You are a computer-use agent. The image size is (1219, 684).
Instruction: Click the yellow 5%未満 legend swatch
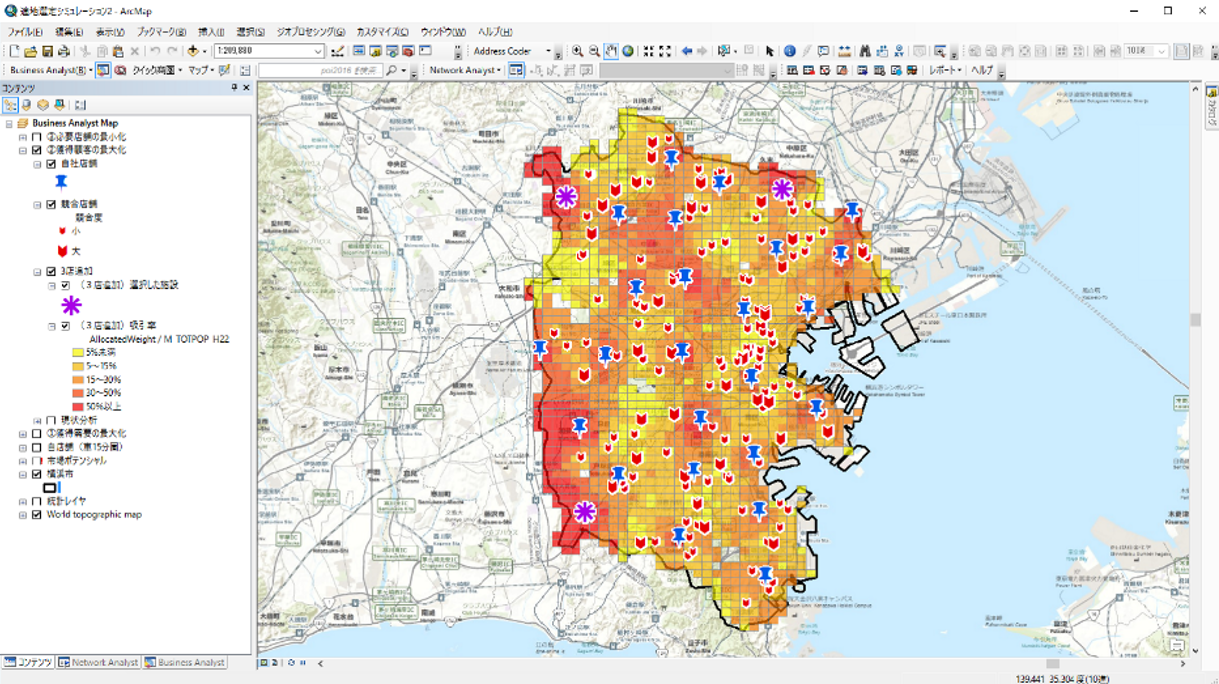coord(77,353)
